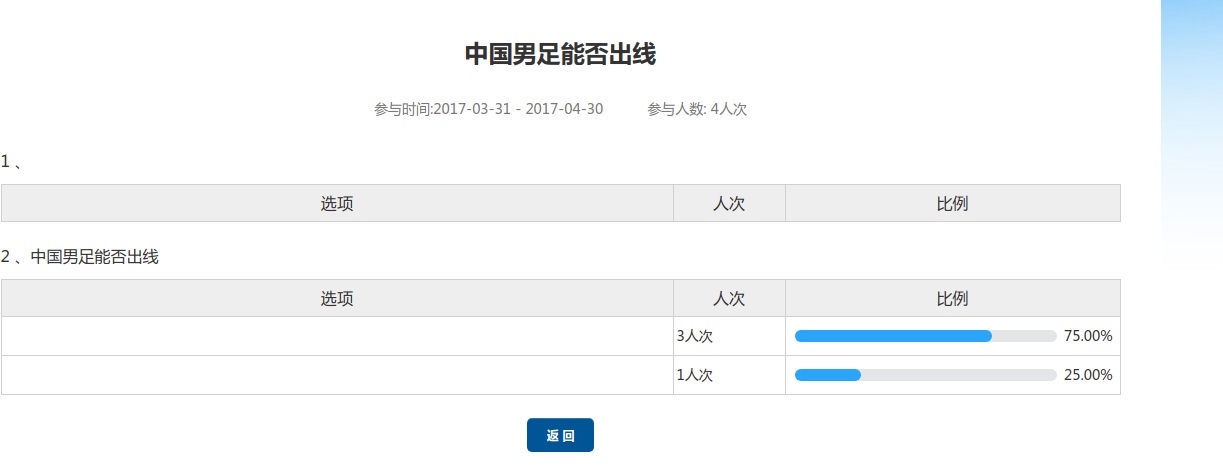Screen dimensions: 1223x475
Task: Select the 1人次 count cell
Action: pyautogui.click(x=695, y=375)
